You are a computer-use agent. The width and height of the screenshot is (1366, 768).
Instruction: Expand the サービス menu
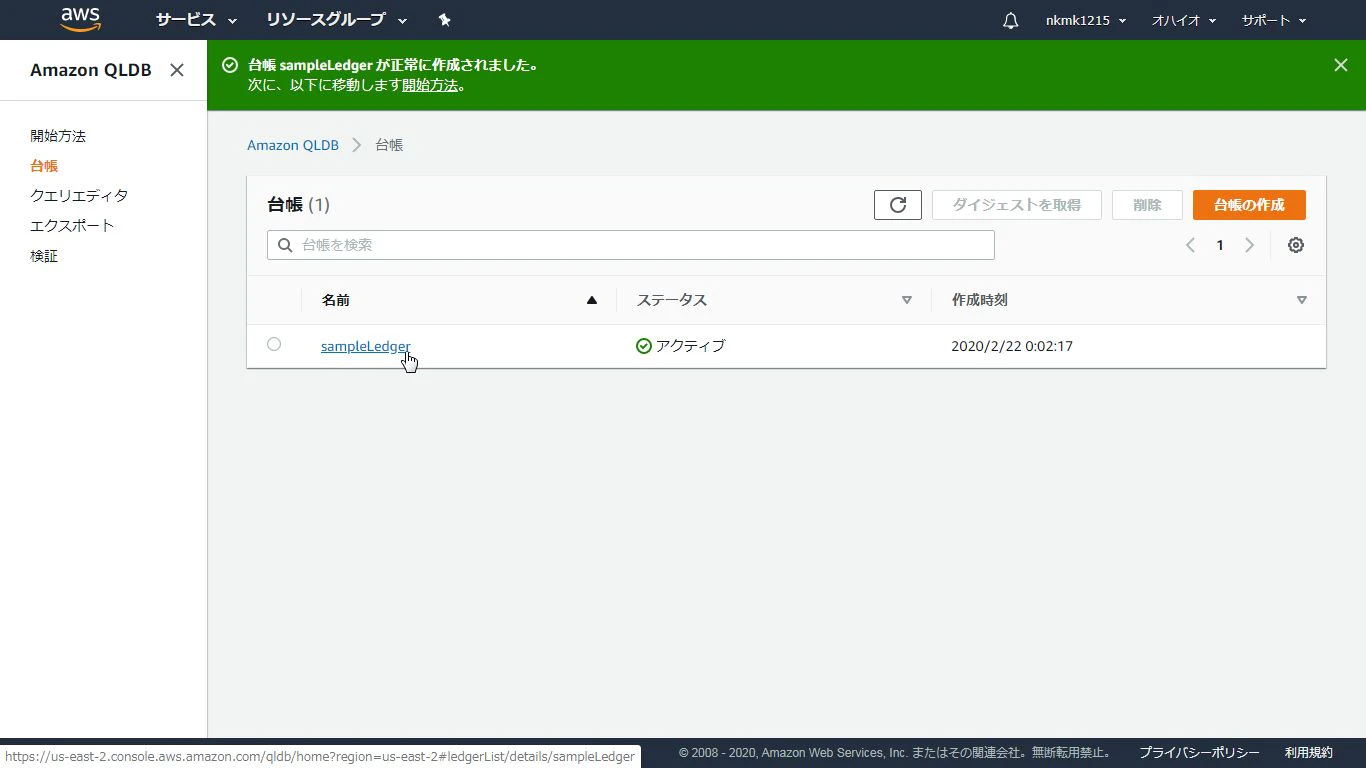(196, 20)
